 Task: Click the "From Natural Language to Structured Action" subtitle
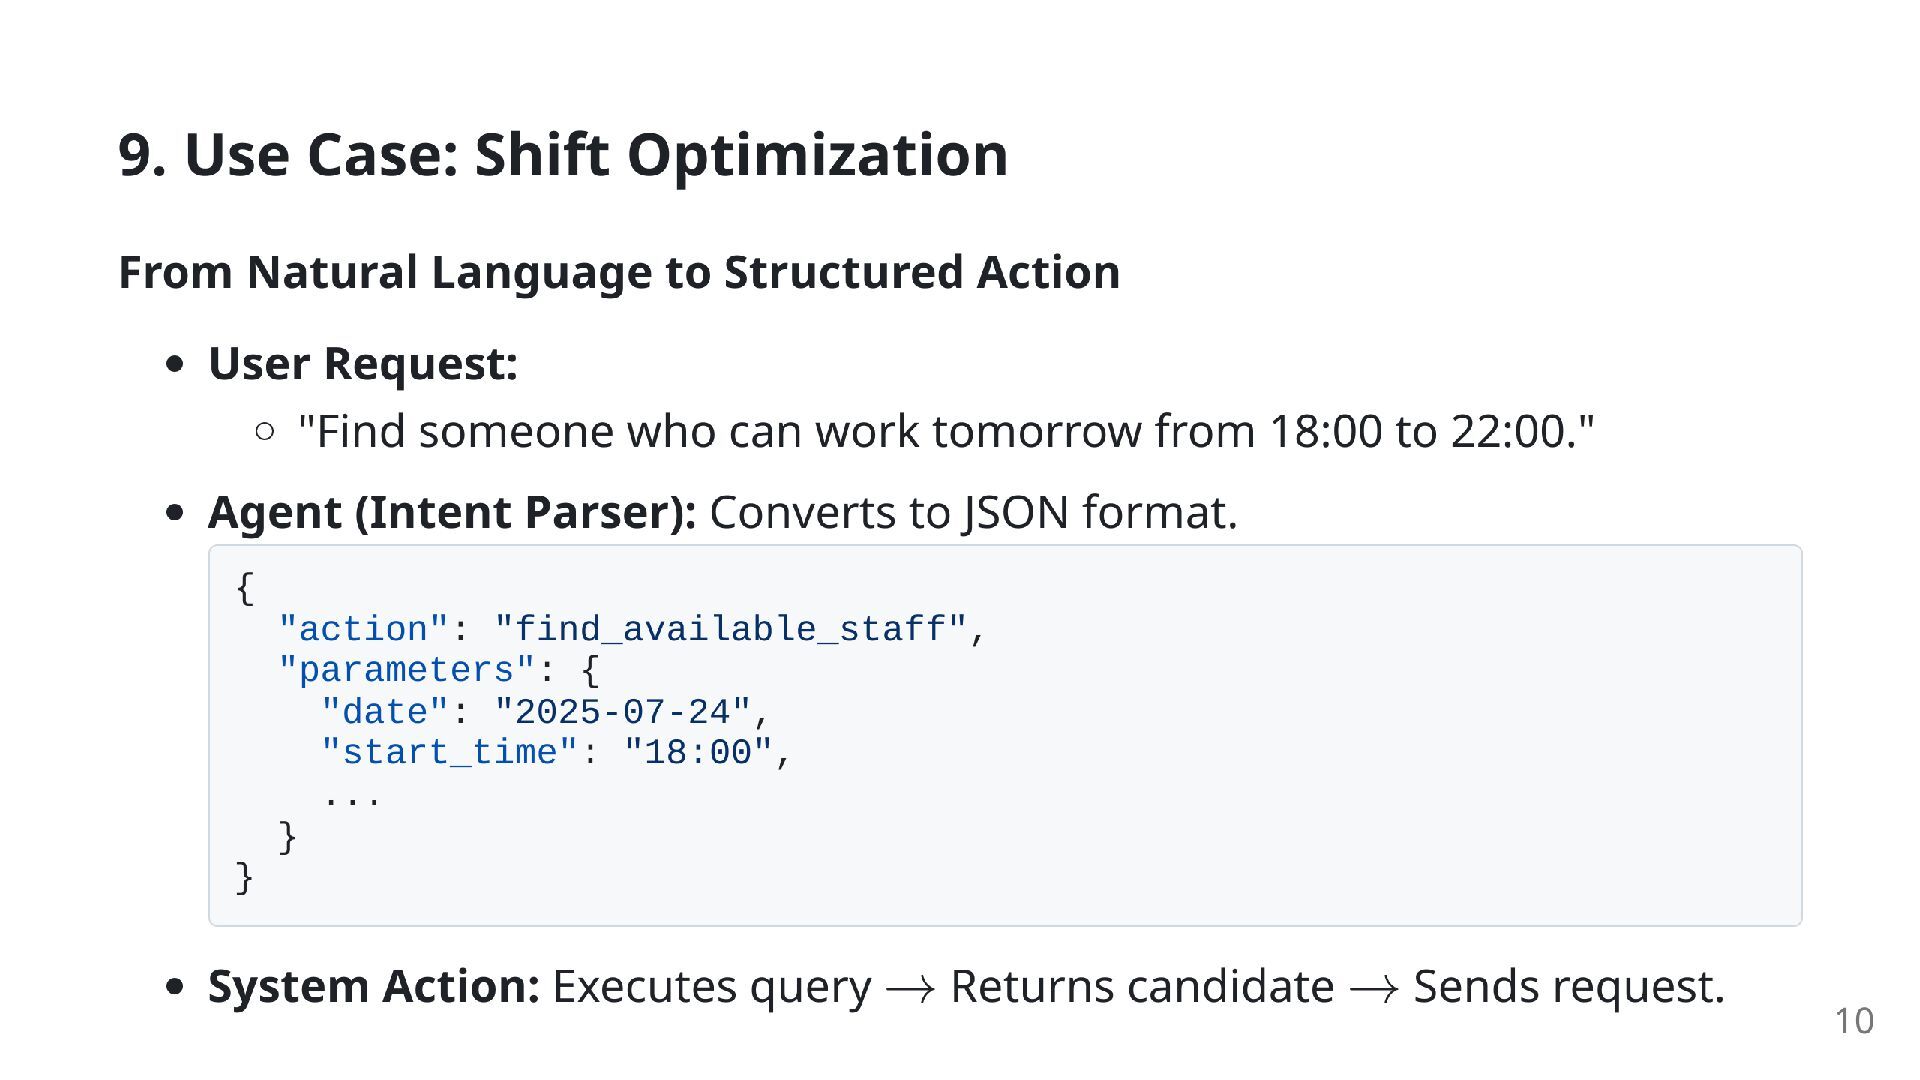pyautogui.click(x=619, y=272)
